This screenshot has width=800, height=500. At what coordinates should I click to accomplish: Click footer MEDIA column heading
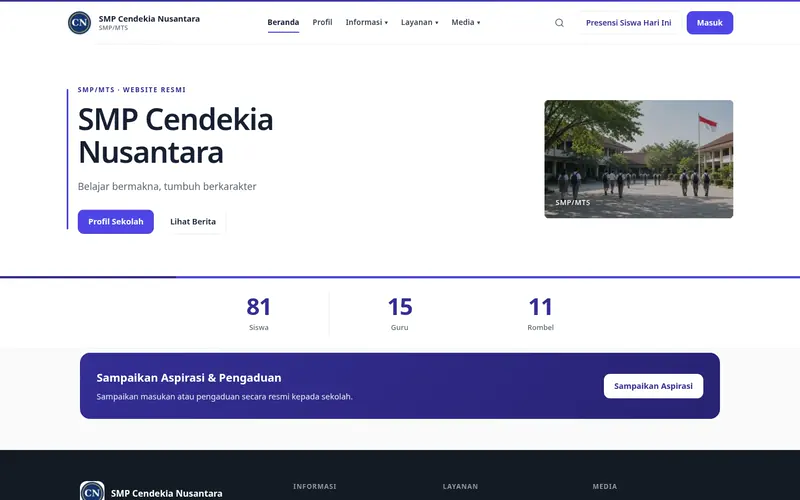pos(605,486)
